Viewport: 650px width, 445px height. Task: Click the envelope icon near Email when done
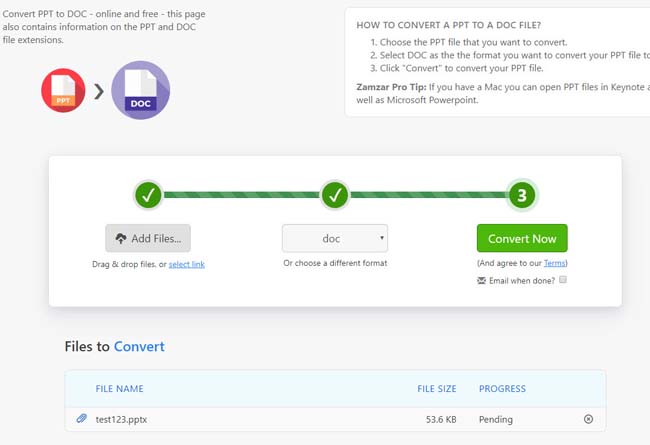tap(483, 281)
